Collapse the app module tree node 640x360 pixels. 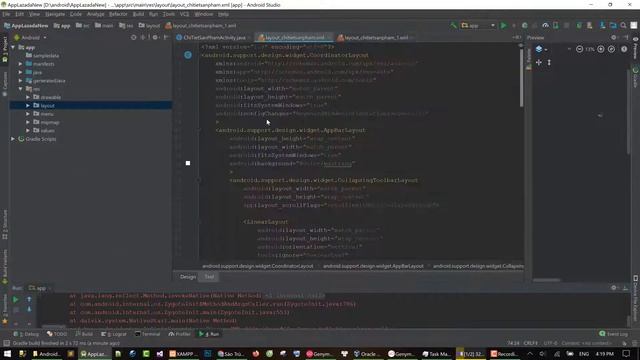click(x=13, y=47)
